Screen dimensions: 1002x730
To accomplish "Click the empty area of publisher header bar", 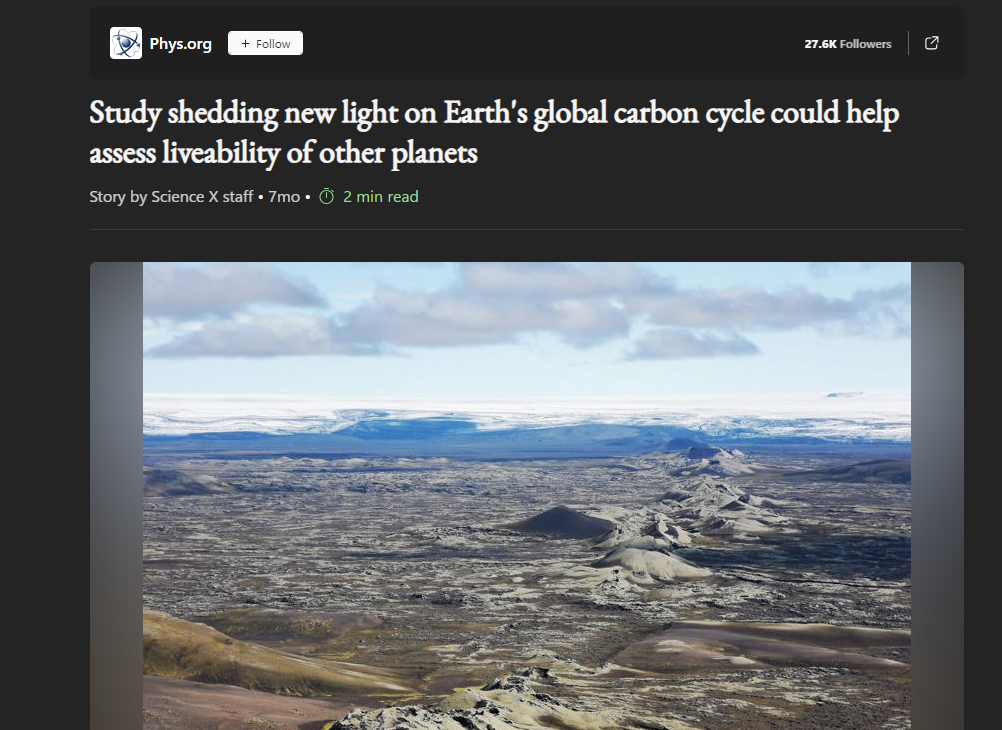I will pyautogui.click(x=550, y=43).
